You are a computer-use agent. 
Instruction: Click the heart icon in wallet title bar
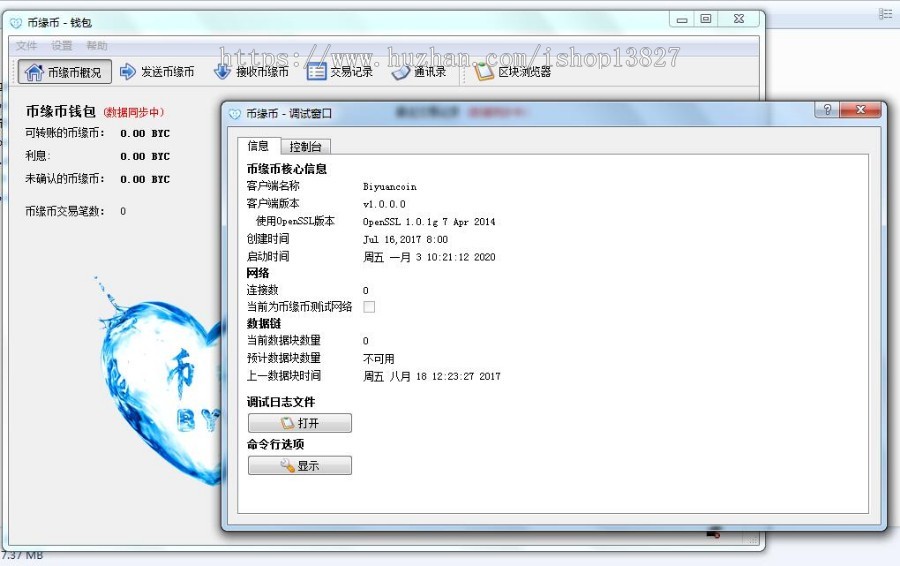(x=16, y=22)
